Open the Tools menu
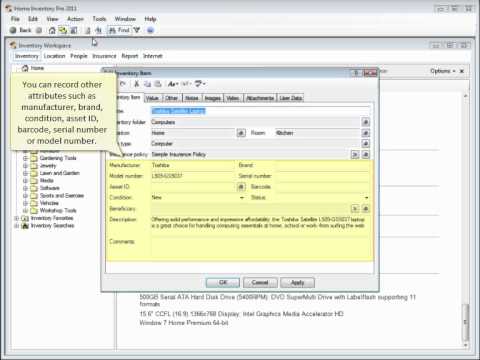The width and height of the screenshot is (480, 360). tap(99, 19)
